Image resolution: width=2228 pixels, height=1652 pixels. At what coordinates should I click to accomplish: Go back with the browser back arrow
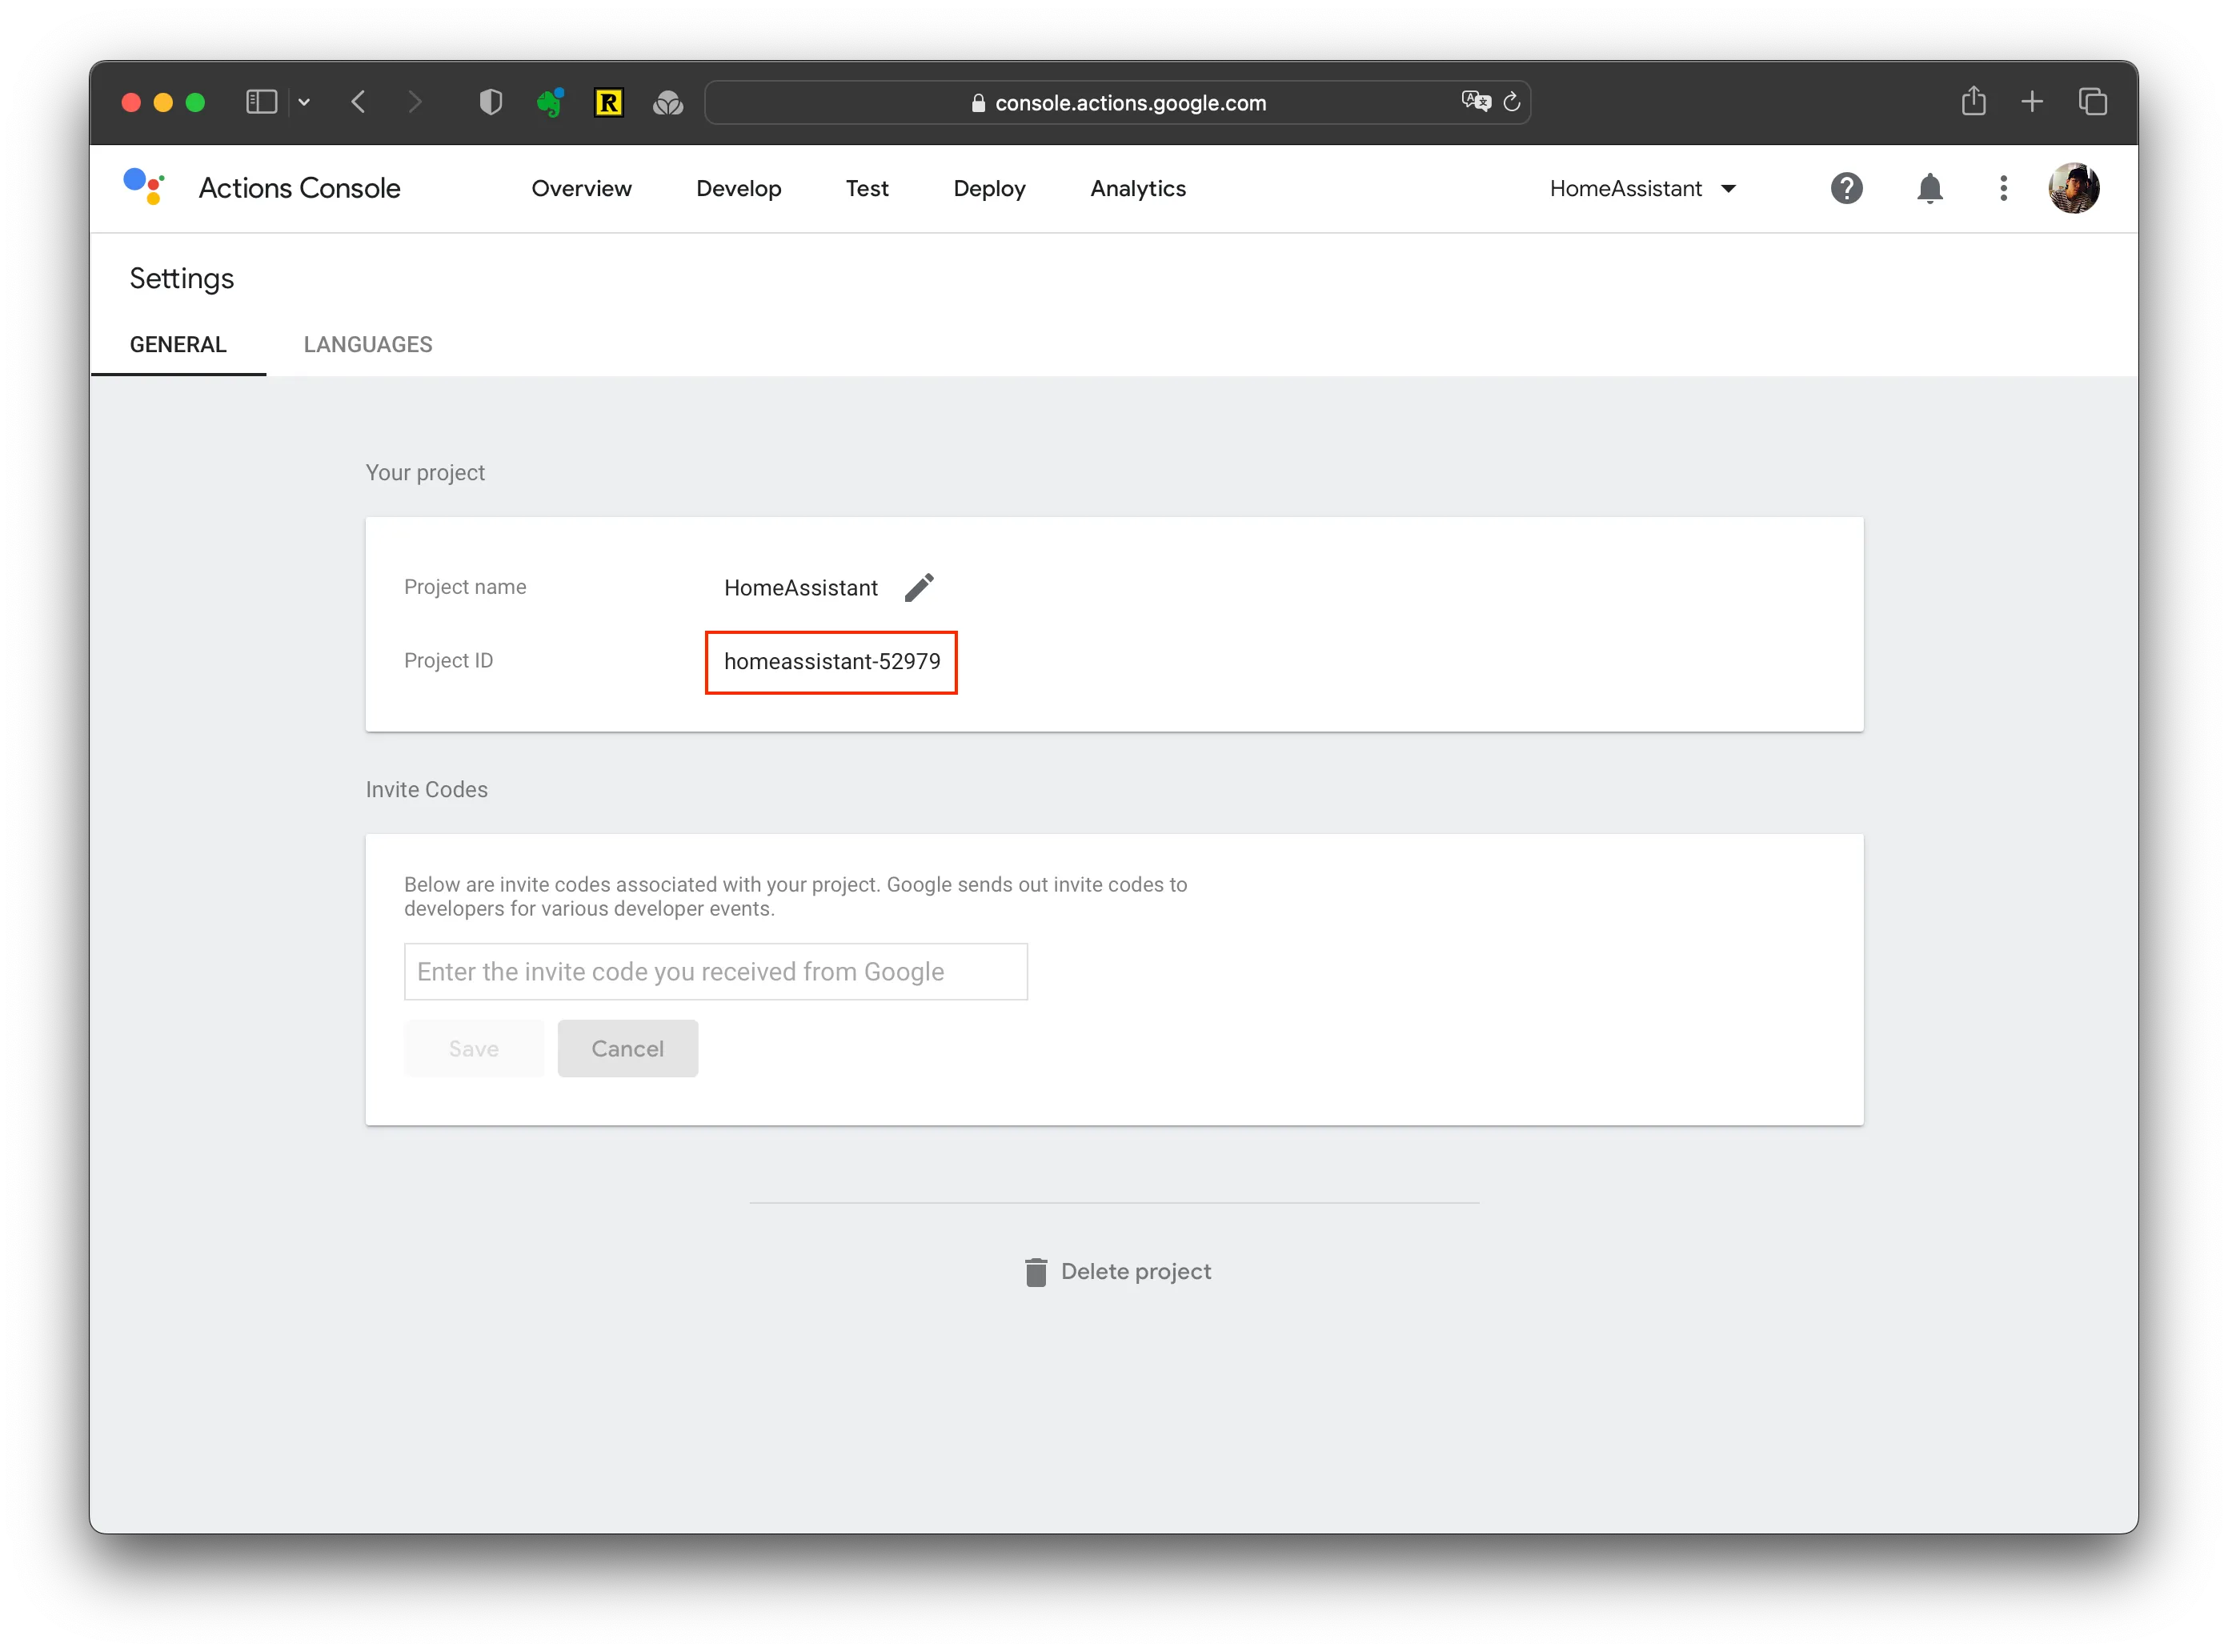[x=358, y=102]
